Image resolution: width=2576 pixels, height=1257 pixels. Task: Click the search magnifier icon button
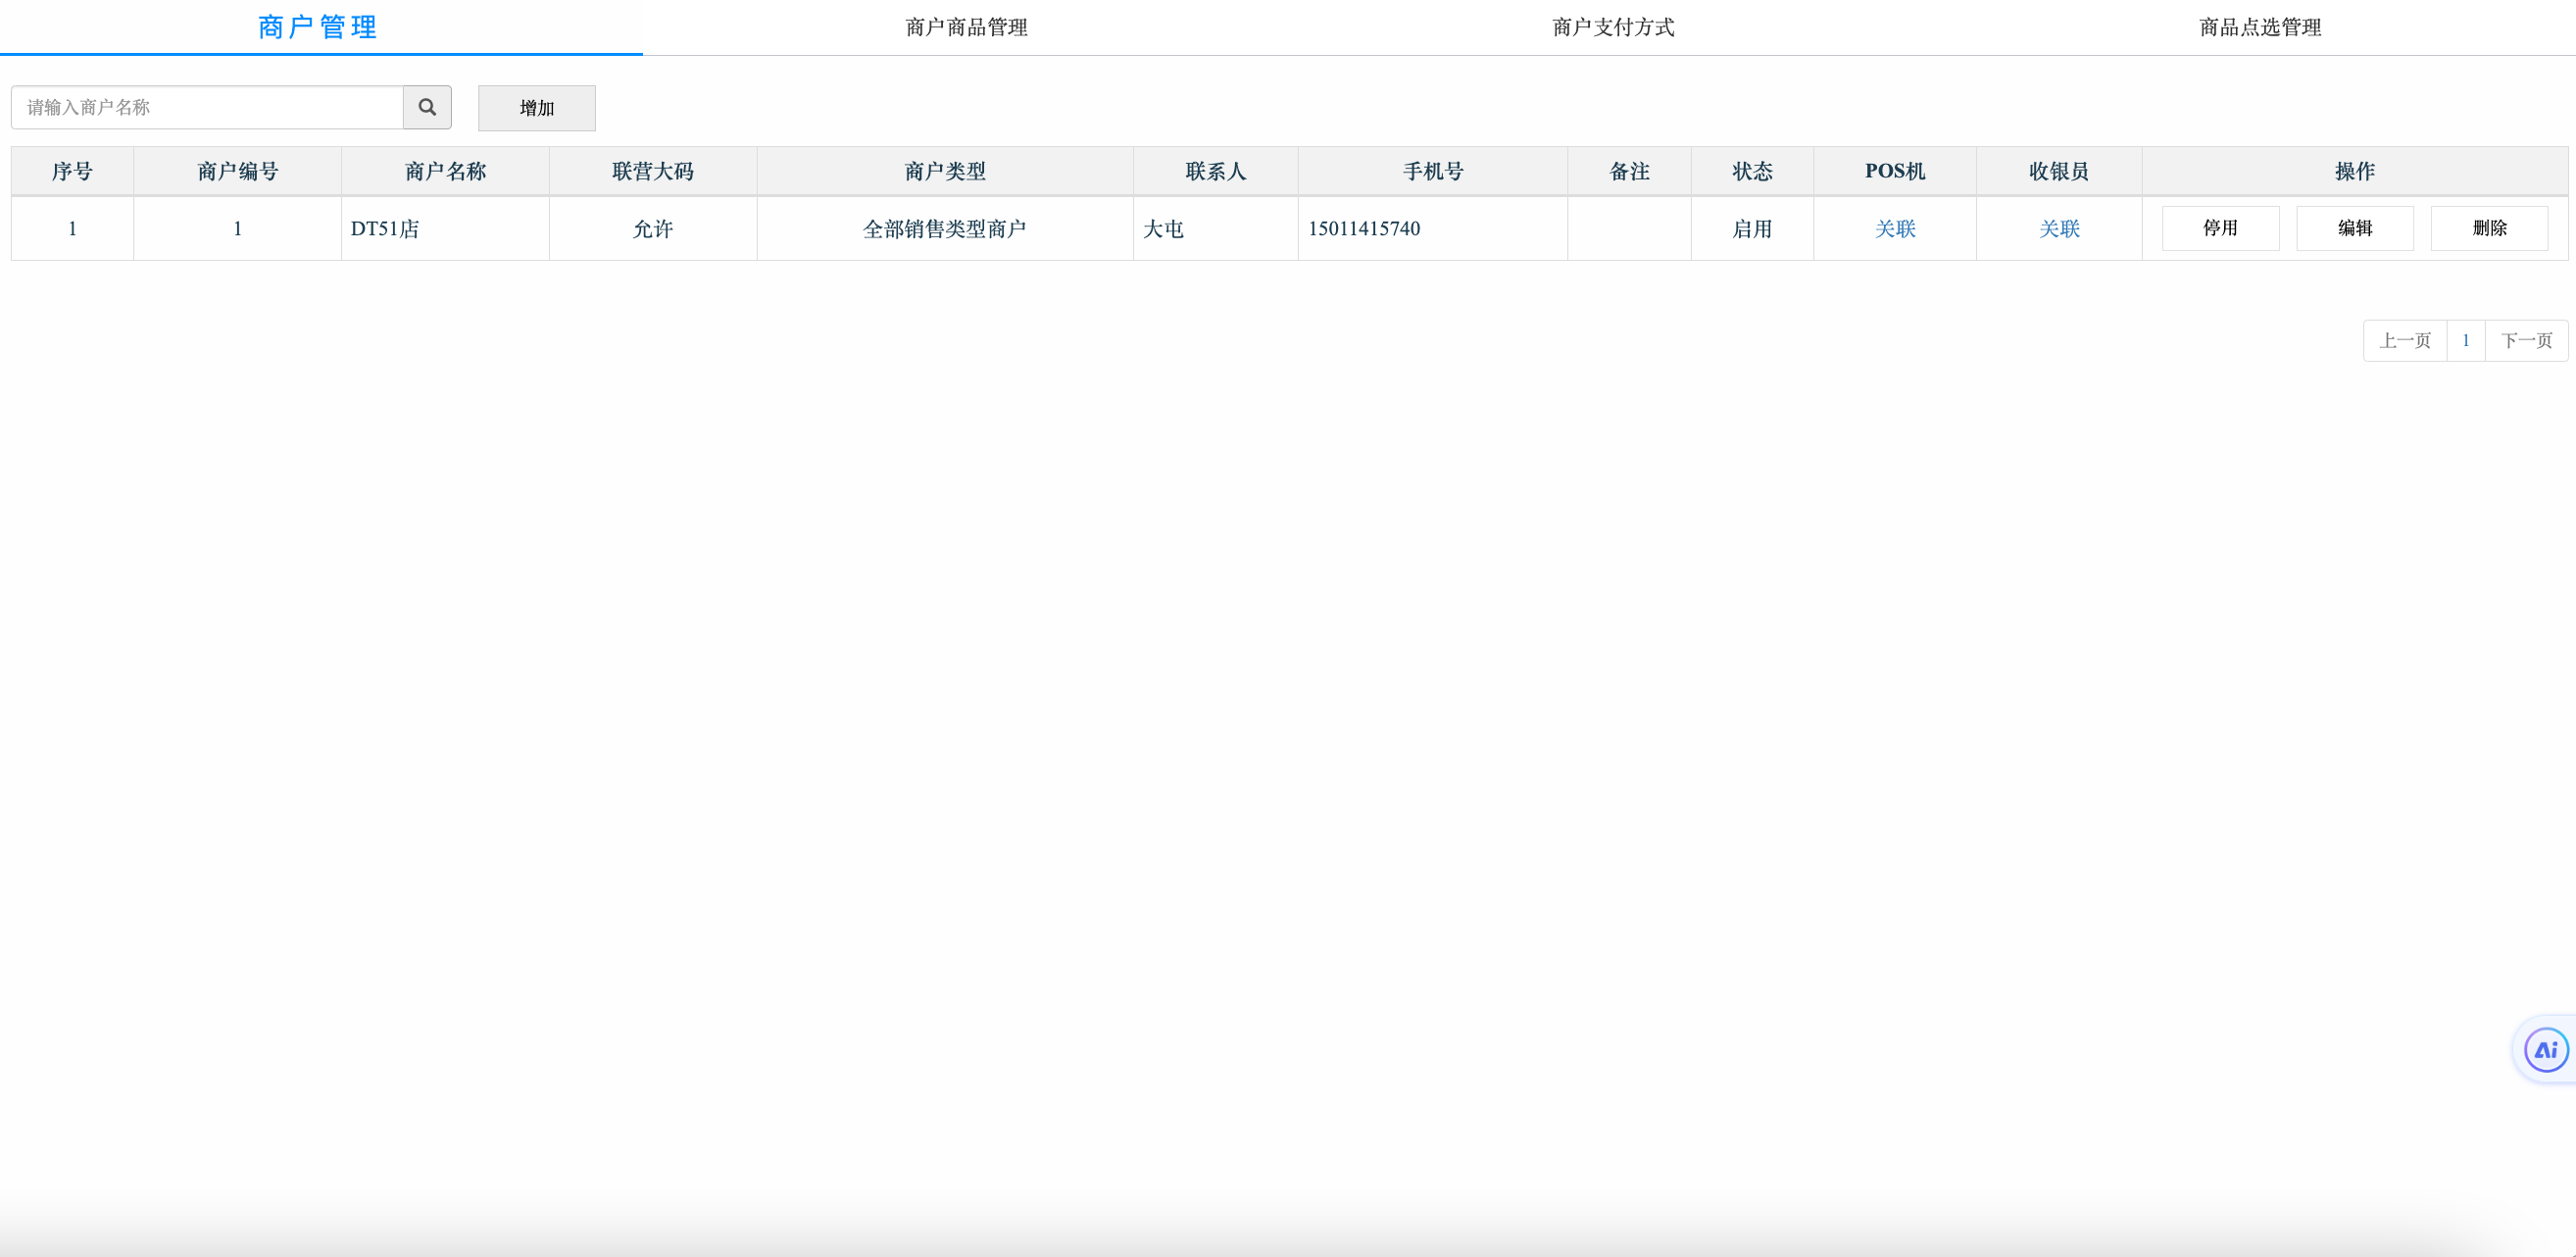(x=427, y=107)
